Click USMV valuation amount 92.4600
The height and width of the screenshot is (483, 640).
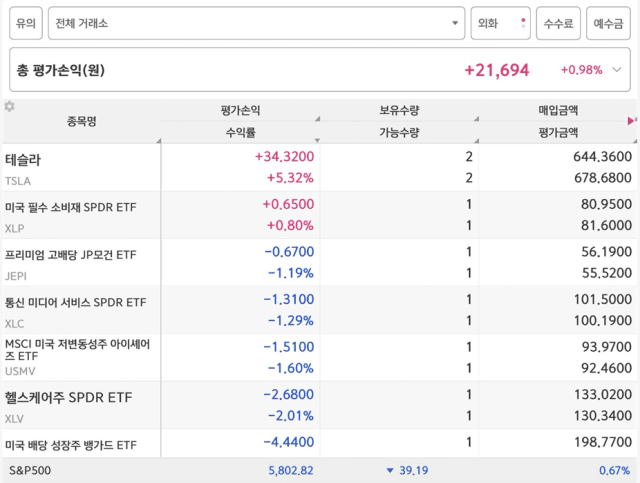click(607, 368)
